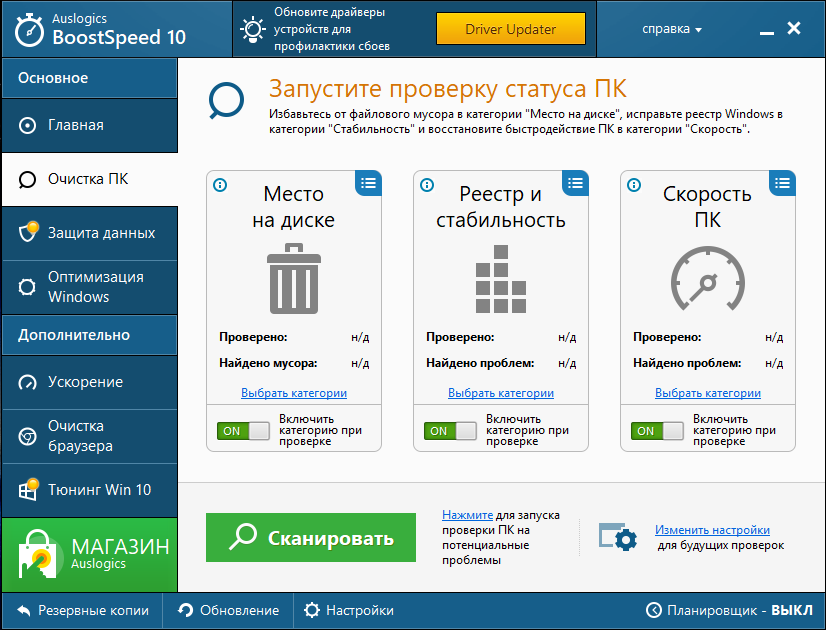Click the large magnifier header icon

click(x=226, y=101)
